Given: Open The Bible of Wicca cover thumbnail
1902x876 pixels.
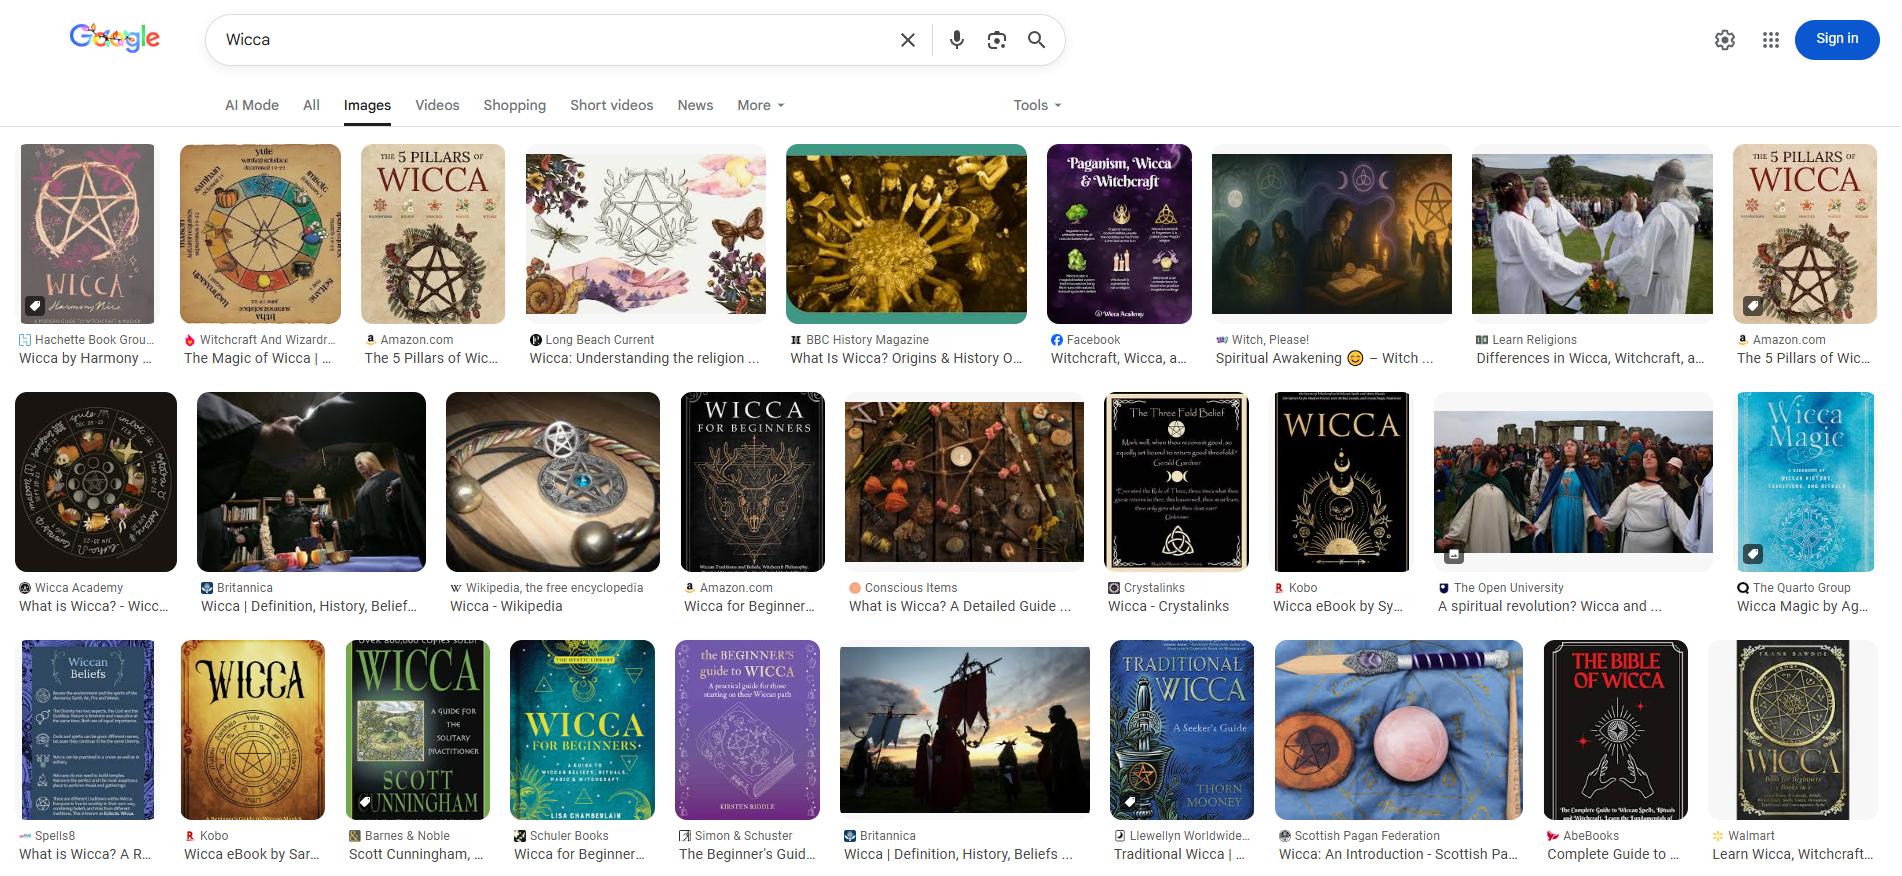Looking at the screenshot, I should point(1616,730).
